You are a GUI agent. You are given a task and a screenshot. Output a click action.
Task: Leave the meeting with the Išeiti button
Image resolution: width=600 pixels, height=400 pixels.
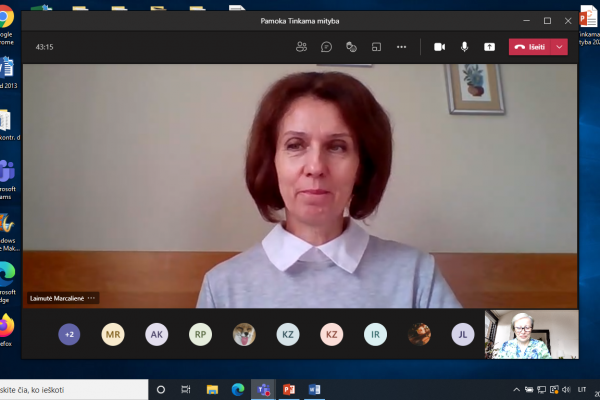(530, 47)
